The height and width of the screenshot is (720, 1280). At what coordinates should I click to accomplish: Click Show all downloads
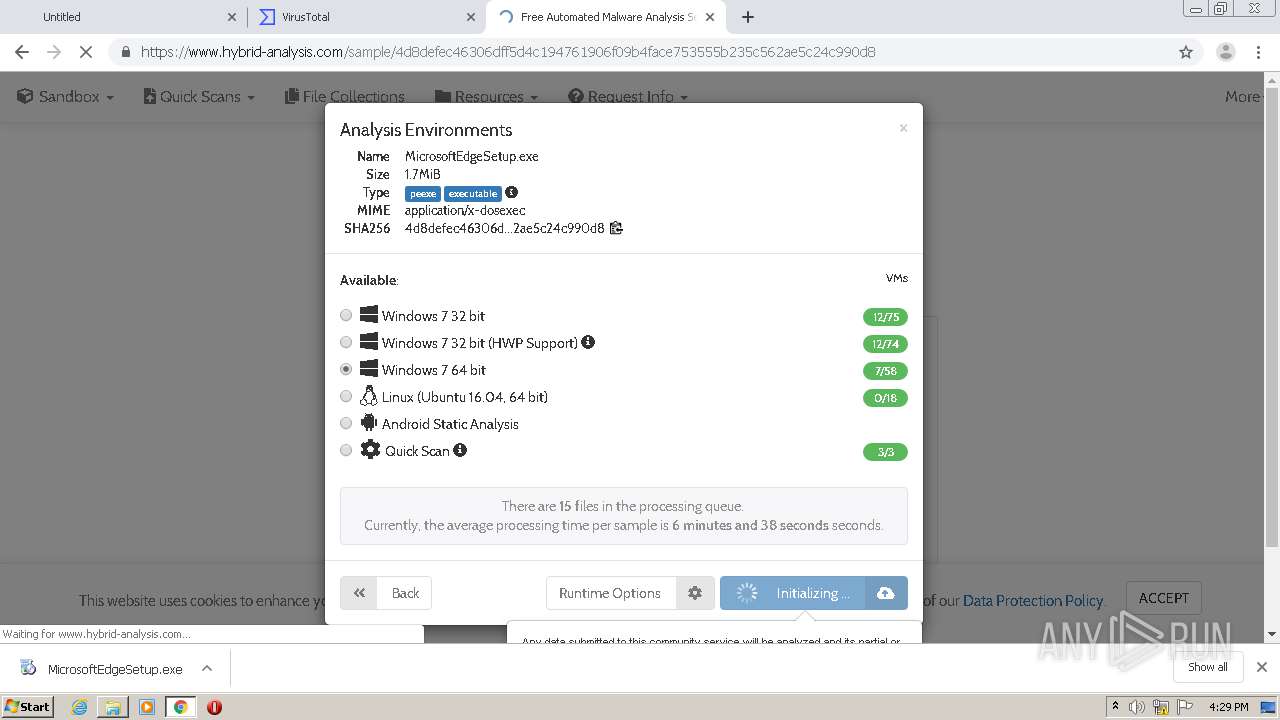point(1208,667)
